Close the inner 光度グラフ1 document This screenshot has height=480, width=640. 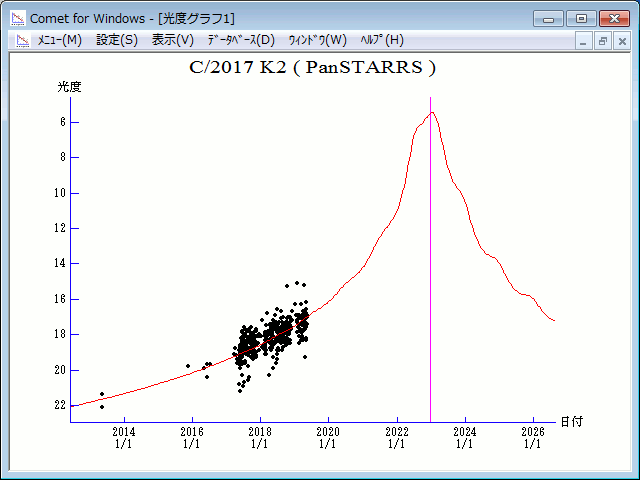coord(622,41)
